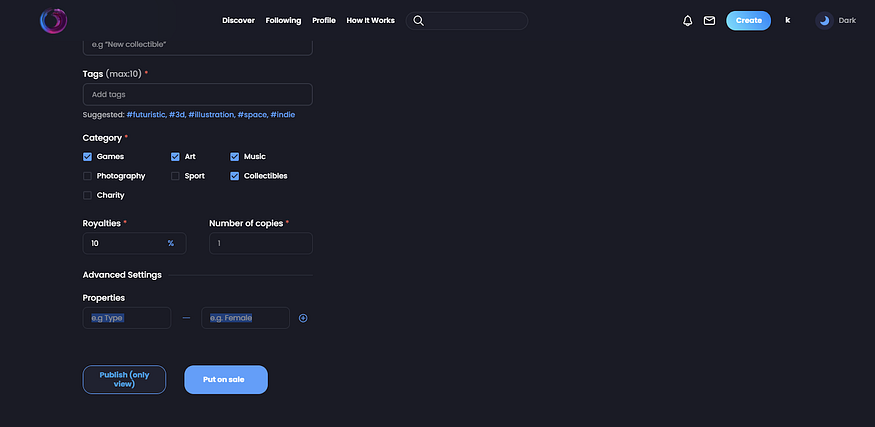Open the user avatar labeled k

(788, 20)
